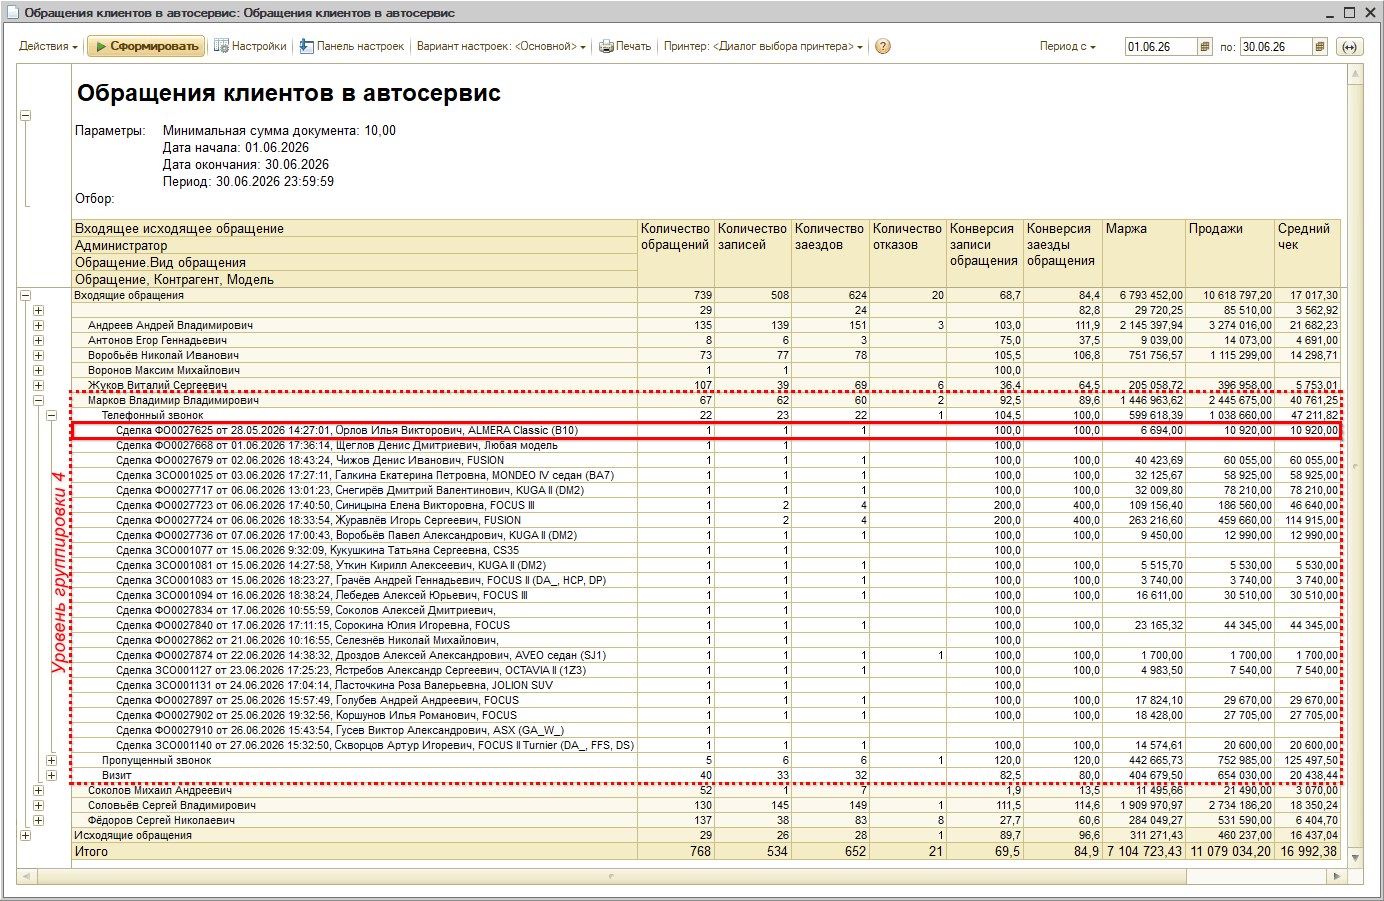Select the Сделка ЗСО001140 Скворцов Артур Игоревич row
The width and height of the screenshot is (1384, 901).
coord(706,745)
